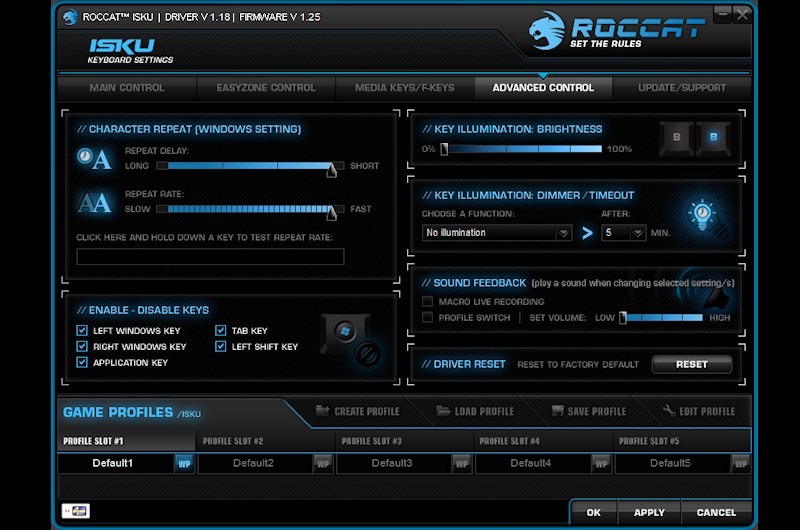Toggle the Tab Key checkbox

tap(221, 331)
